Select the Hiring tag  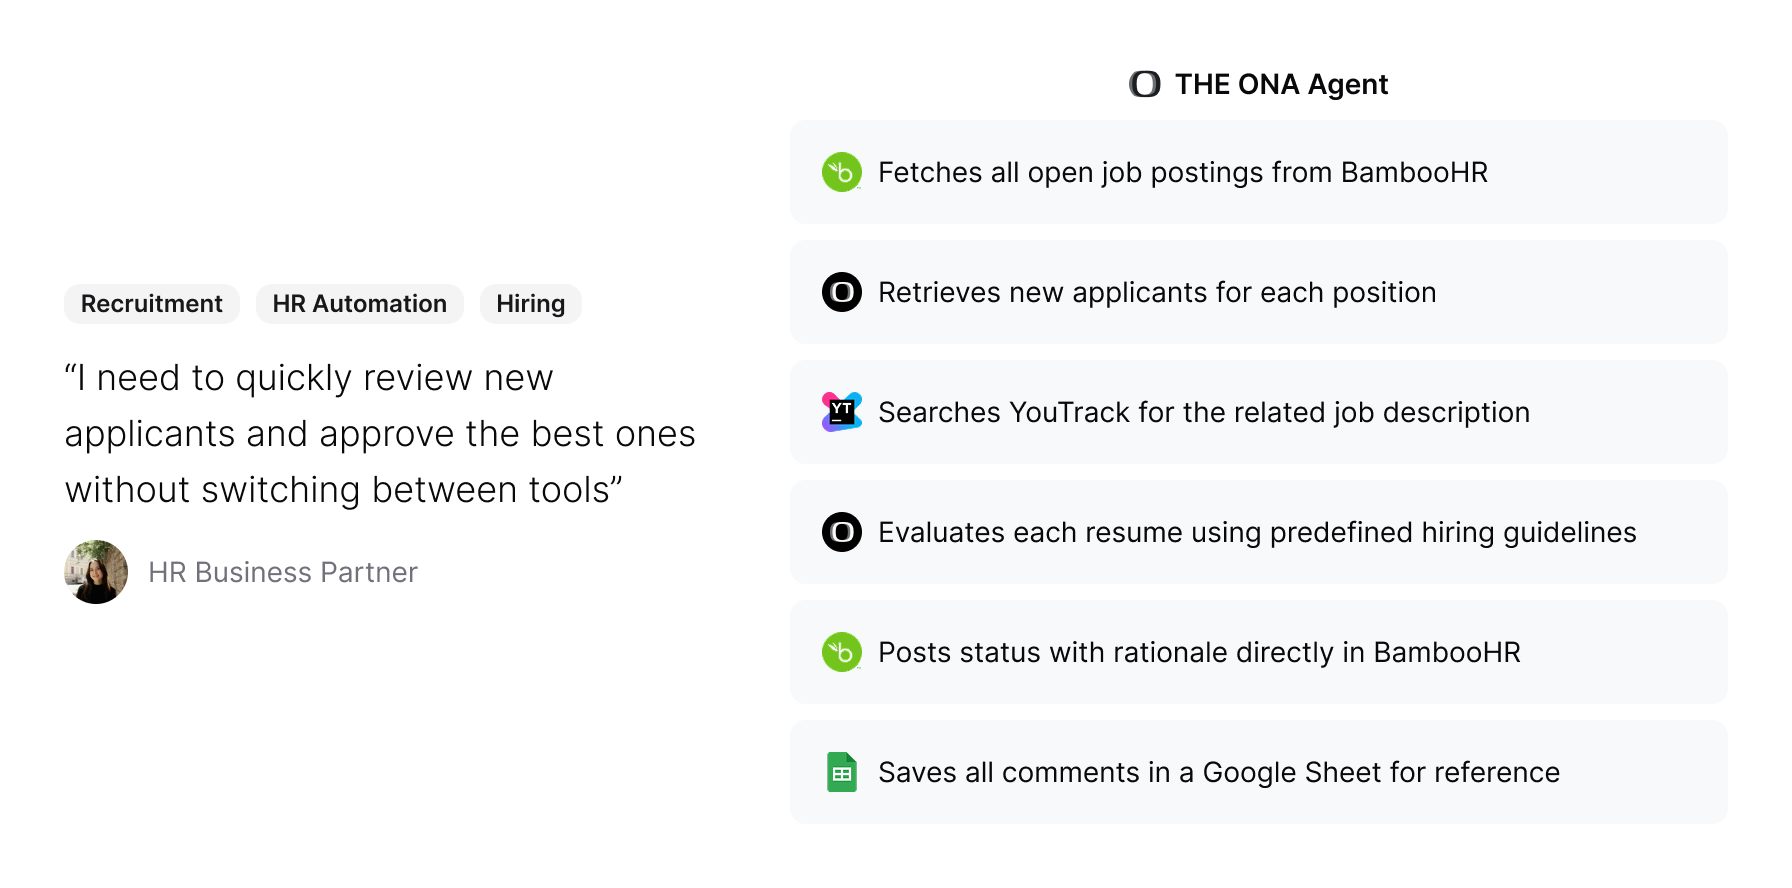coord(531,304)
